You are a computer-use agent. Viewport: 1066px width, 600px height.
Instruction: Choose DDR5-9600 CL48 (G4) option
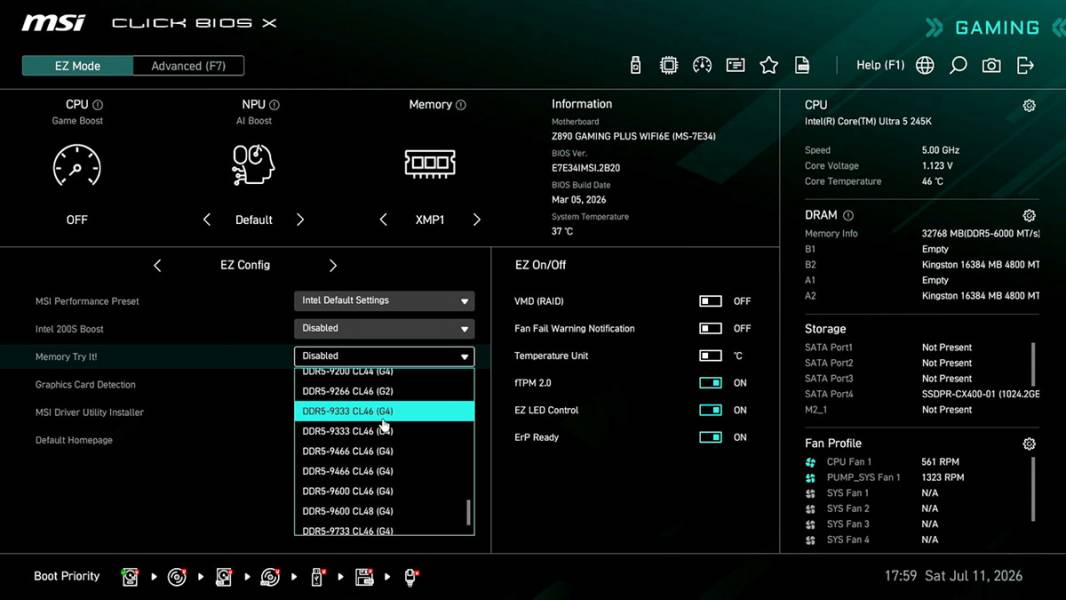[384, 511]
